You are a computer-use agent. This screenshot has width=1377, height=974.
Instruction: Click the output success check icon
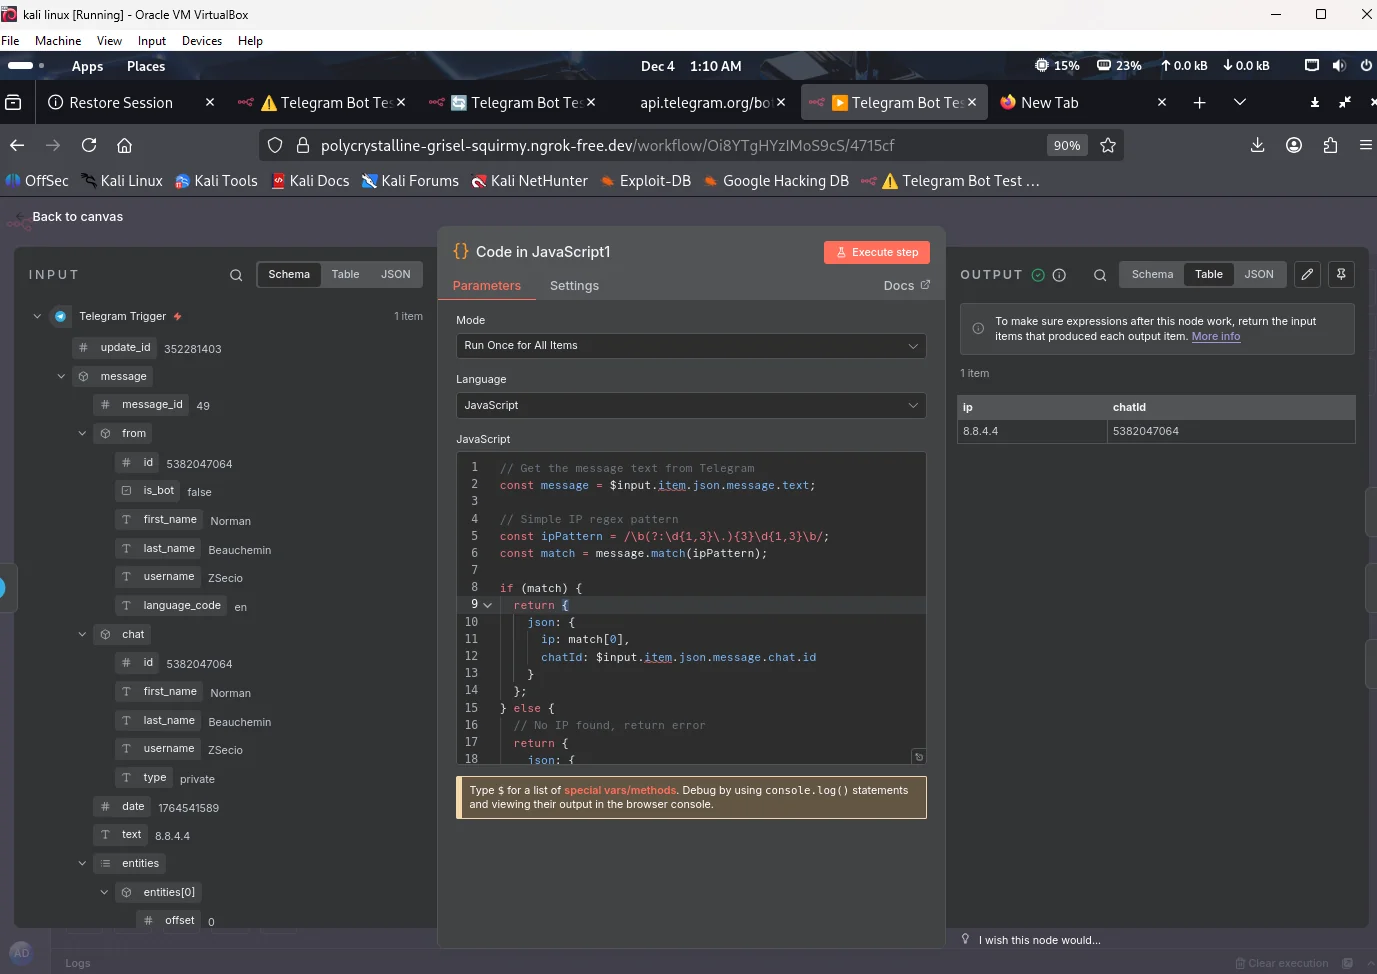pyautogui.click(x=1038, y=275)
